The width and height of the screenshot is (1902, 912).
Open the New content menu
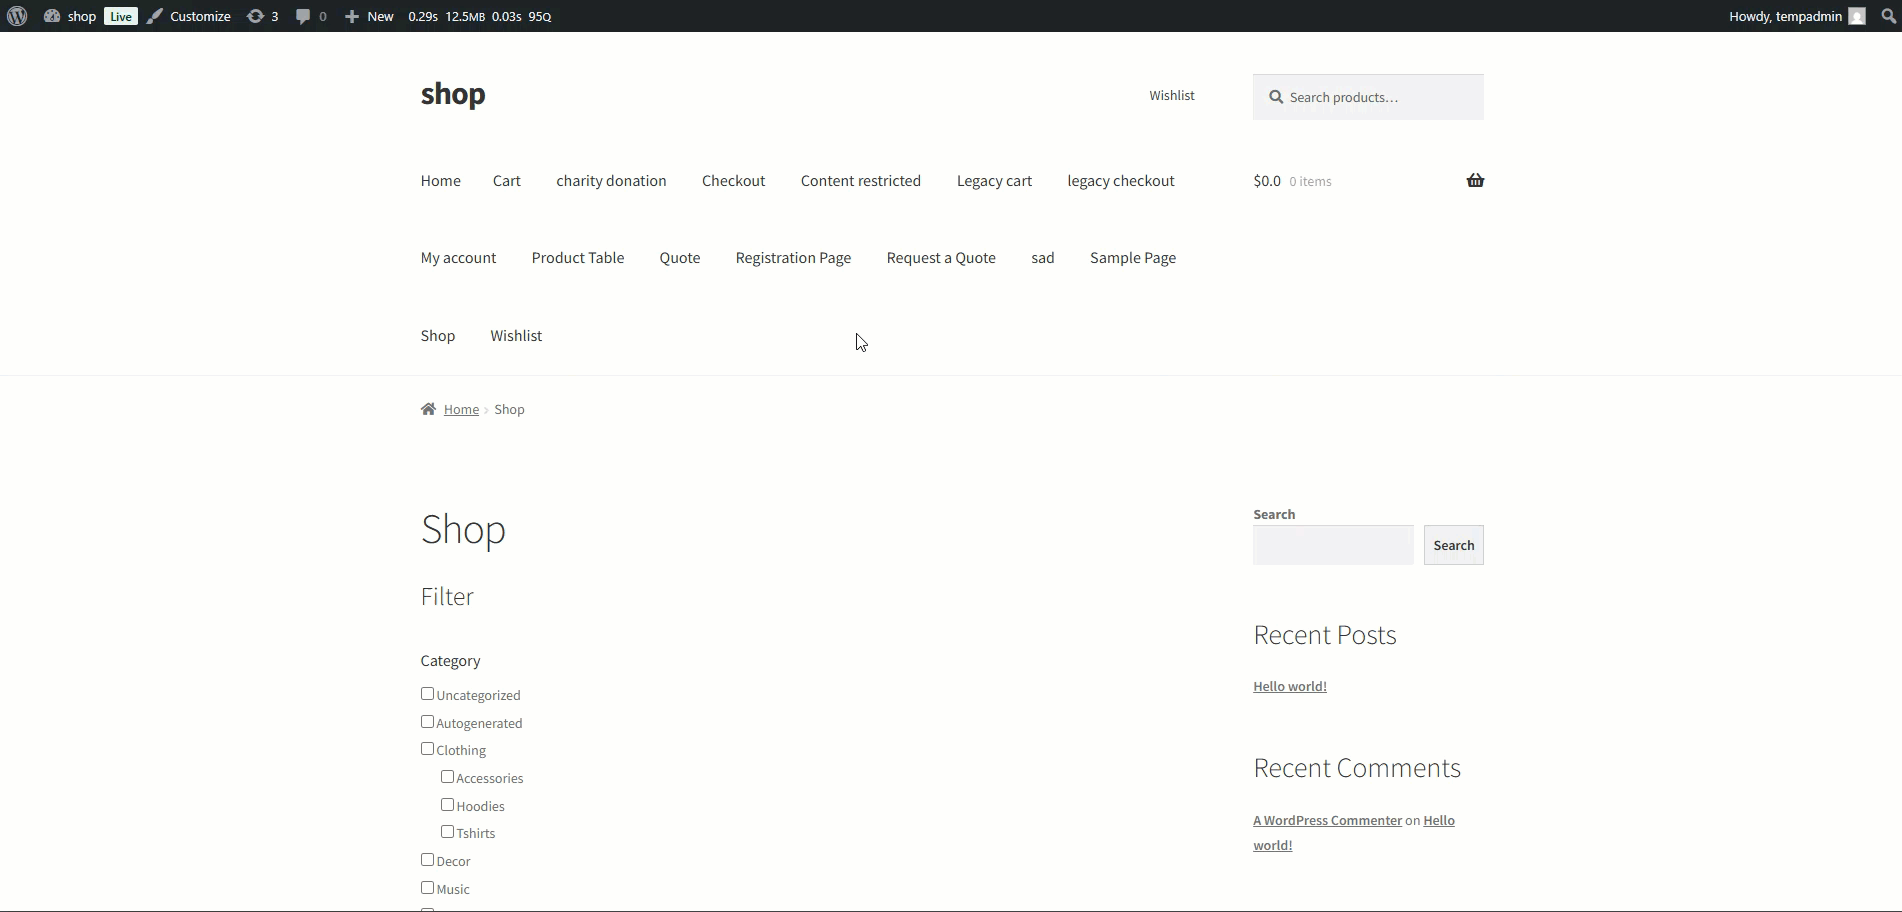pyautogui.click(x=369, y=16)
